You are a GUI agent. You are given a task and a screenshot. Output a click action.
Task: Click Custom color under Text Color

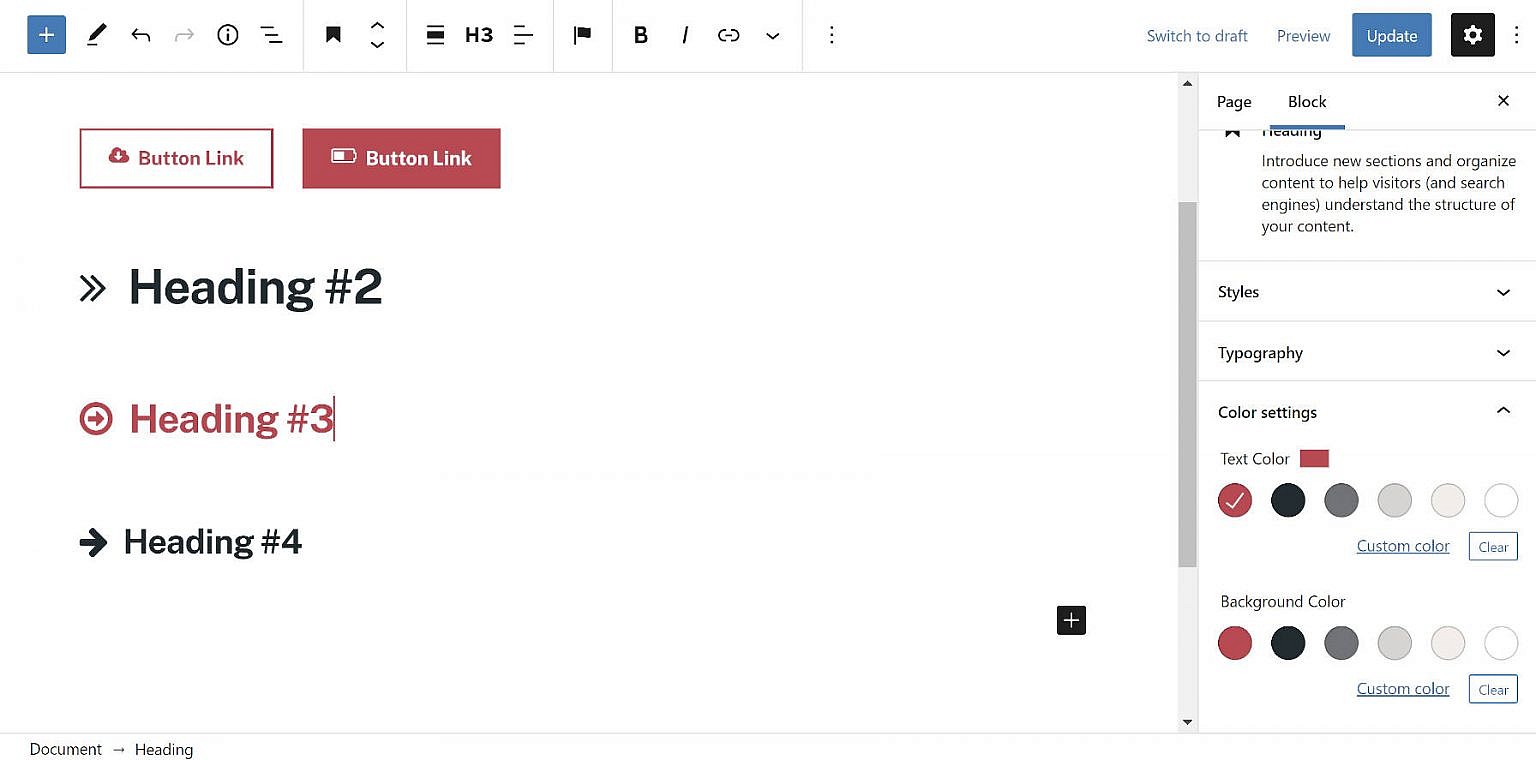(x=1403, y=546)
